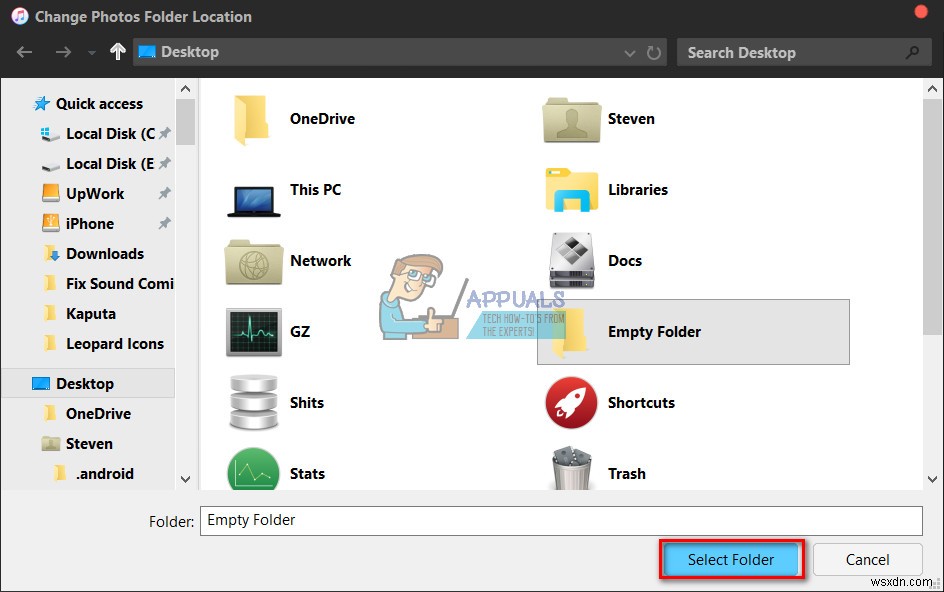Click the 'Libraries' item label
The image size is (944, 592).
638,190
